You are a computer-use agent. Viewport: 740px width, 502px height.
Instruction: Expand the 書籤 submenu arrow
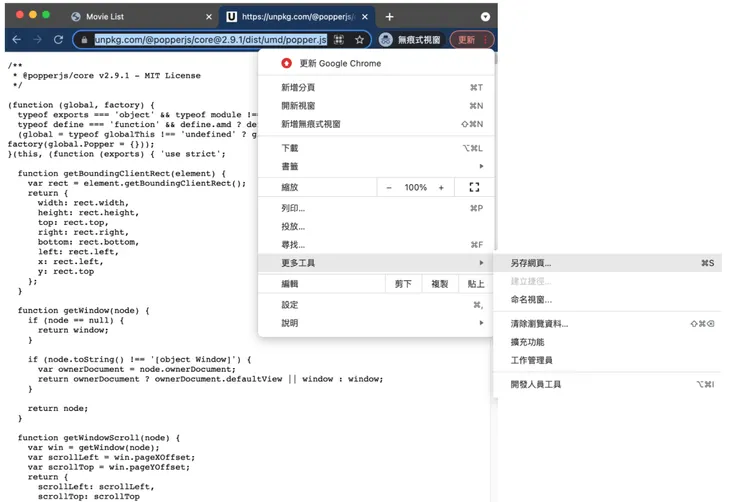(481, 166)
